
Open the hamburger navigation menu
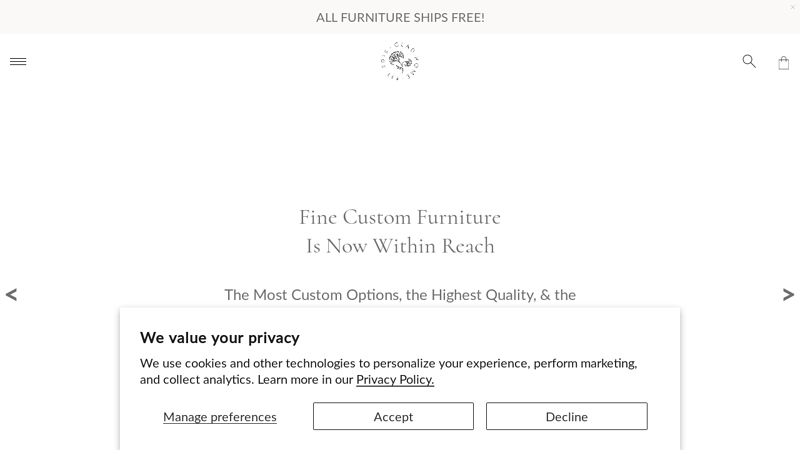18,62
